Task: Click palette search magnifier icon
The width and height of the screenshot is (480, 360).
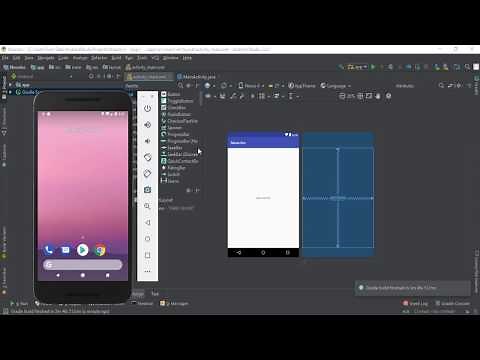Action: pos(180,86)
